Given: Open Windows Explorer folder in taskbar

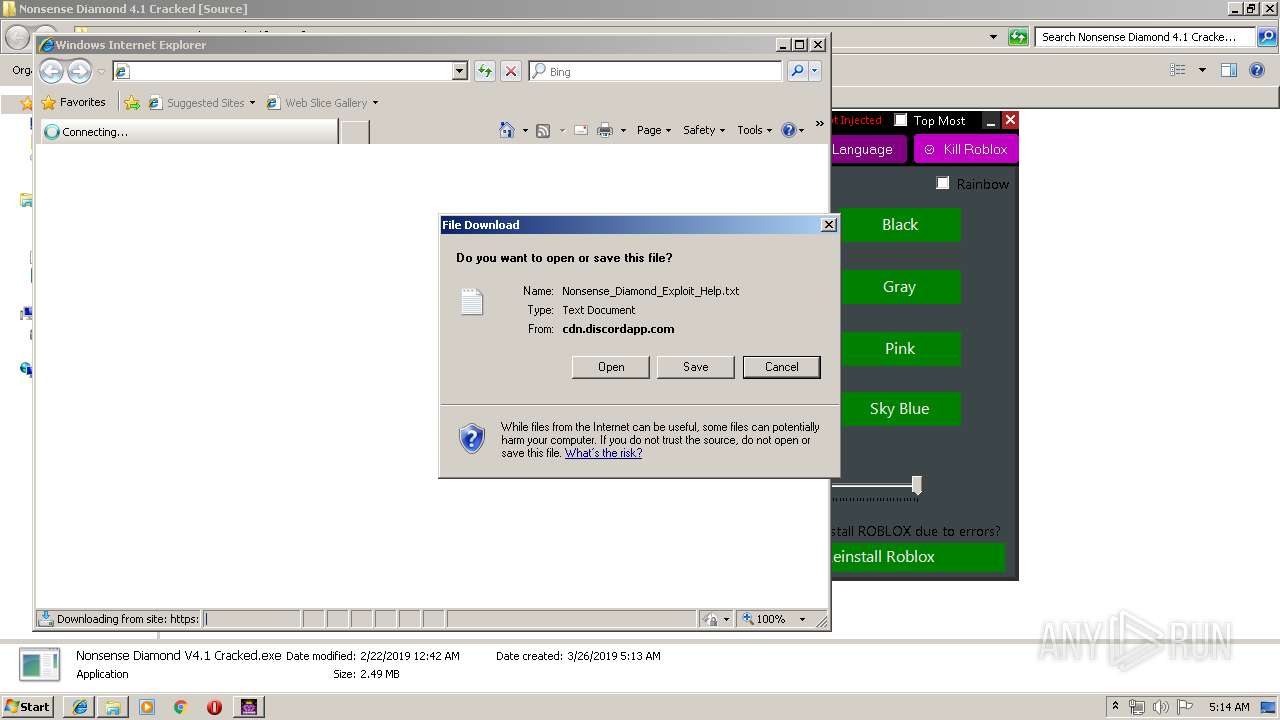Looking at the screenshot, I should click(113, 707).
